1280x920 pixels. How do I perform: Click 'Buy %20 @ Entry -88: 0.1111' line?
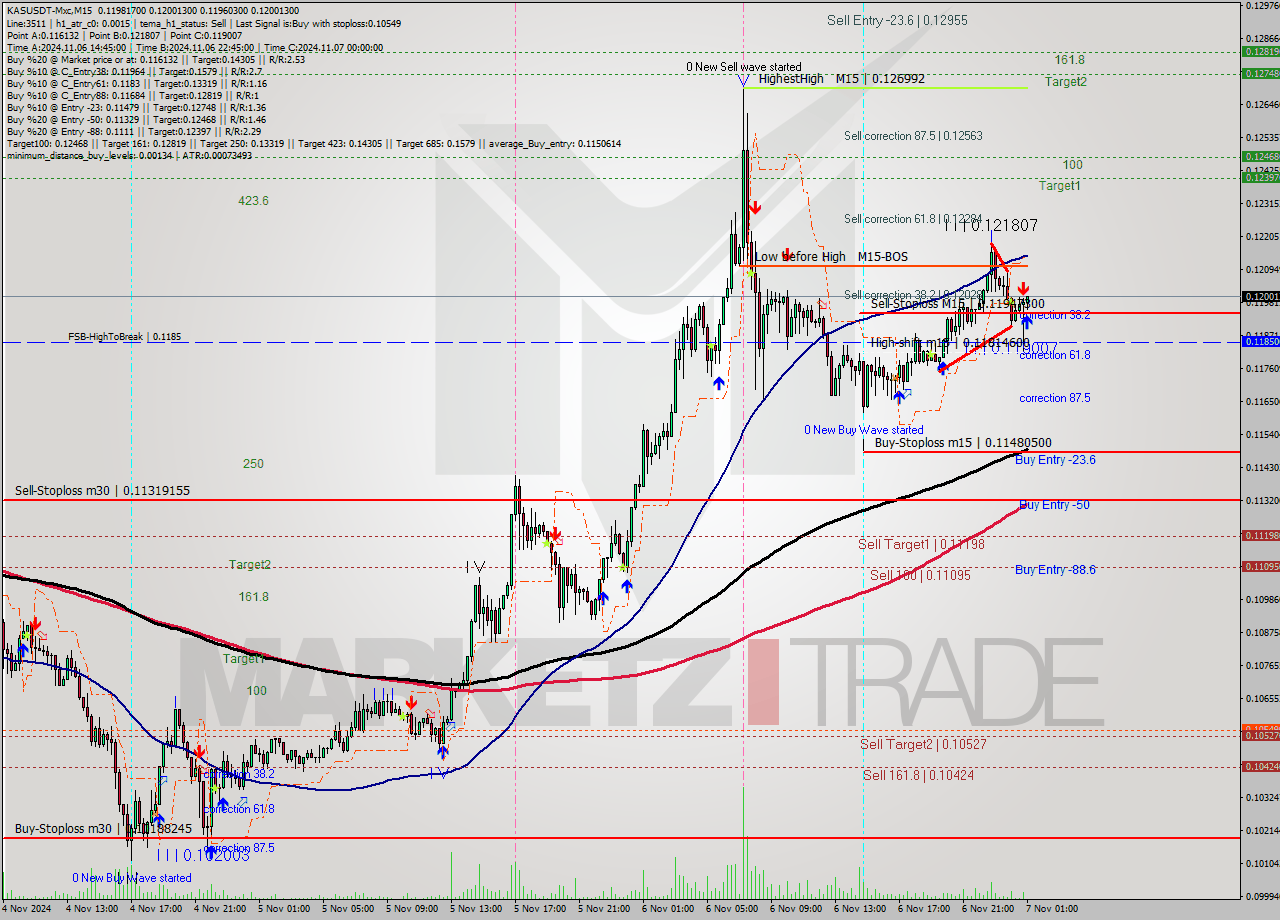click(x=134, y=131)
